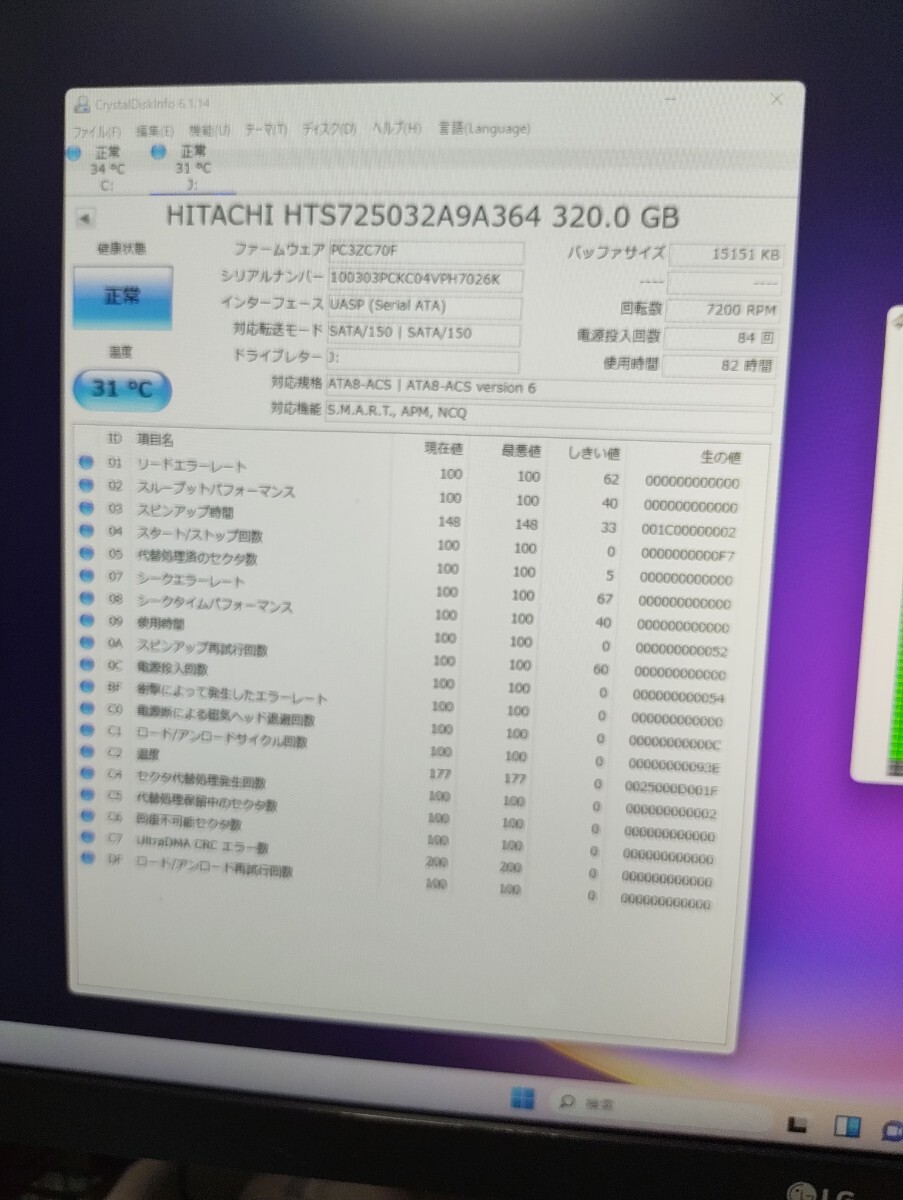
Task: Click the status dot for 0A スピンアップ再試行回数
Action: (86, 644)
